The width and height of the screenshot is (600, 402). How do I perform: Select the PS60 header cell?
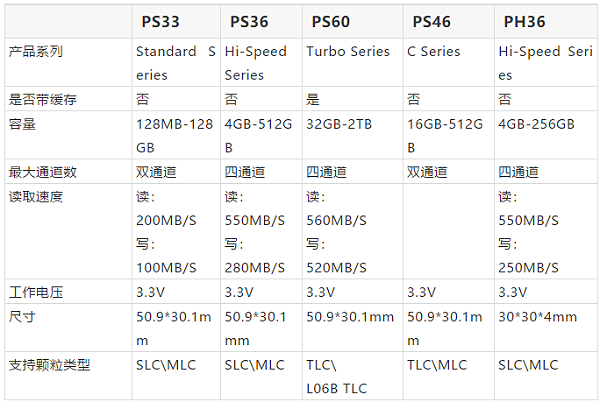point(331,22)
